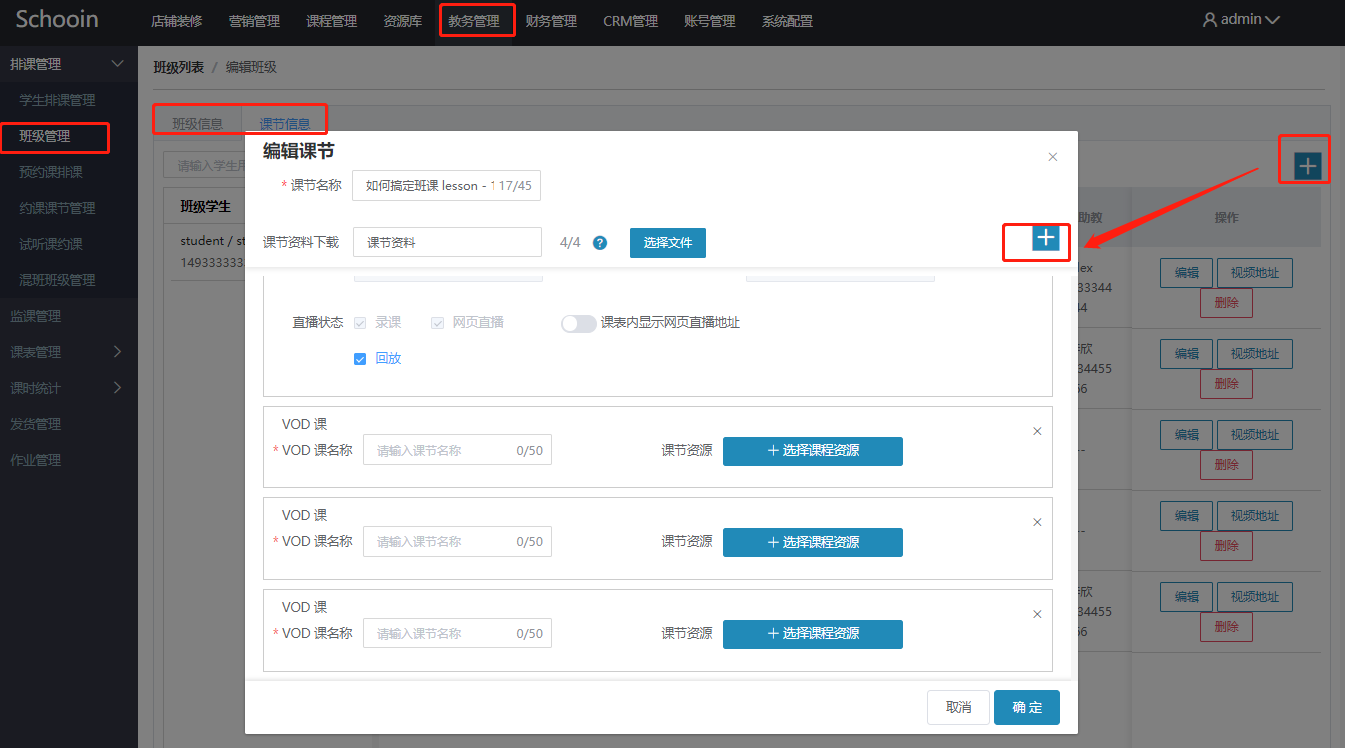Click the admin user icon in the header
This screenshot has width=1345, height=748.
tap(1210, 19)
